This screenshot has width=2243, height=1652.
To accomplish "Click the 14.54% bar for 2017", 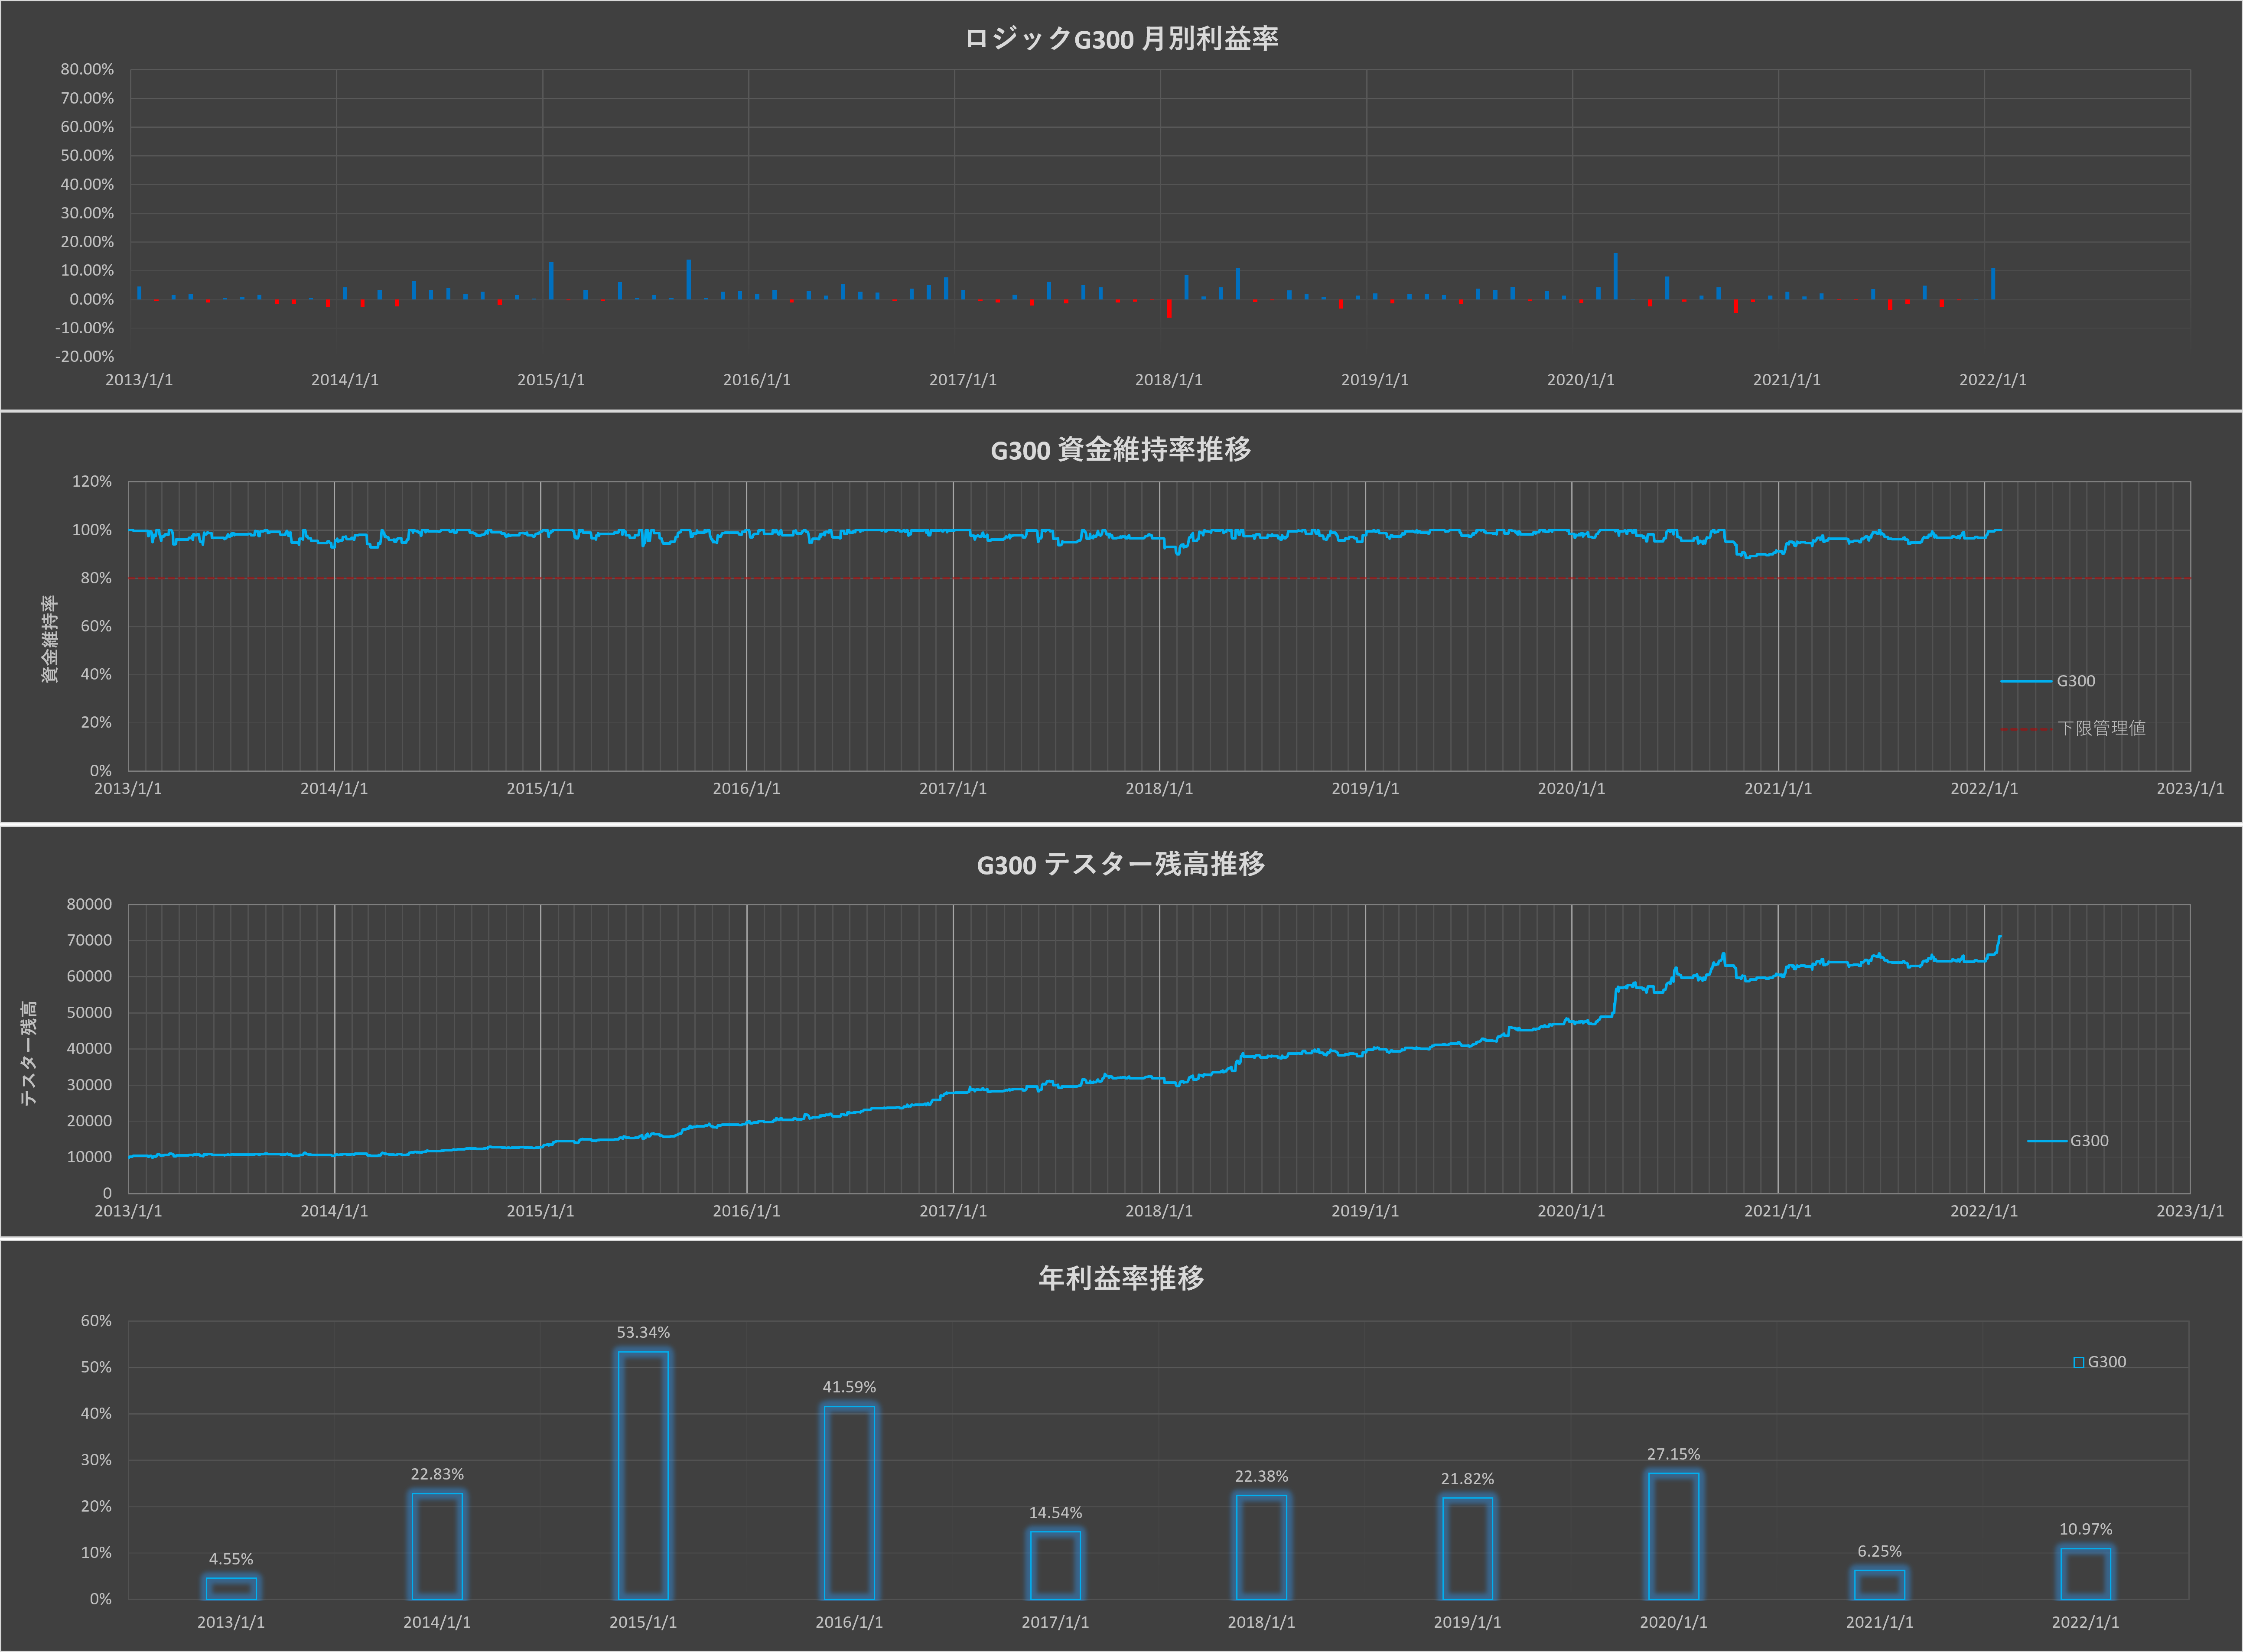I will tap(1055, 1565).
